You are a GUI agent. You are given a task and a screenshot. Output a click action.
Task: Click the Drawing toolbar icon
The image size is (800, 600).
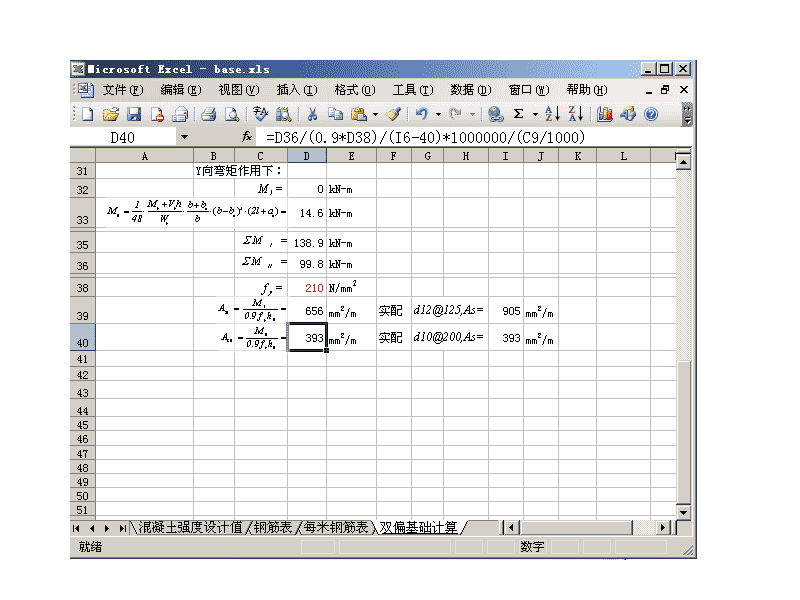[628, 114]
